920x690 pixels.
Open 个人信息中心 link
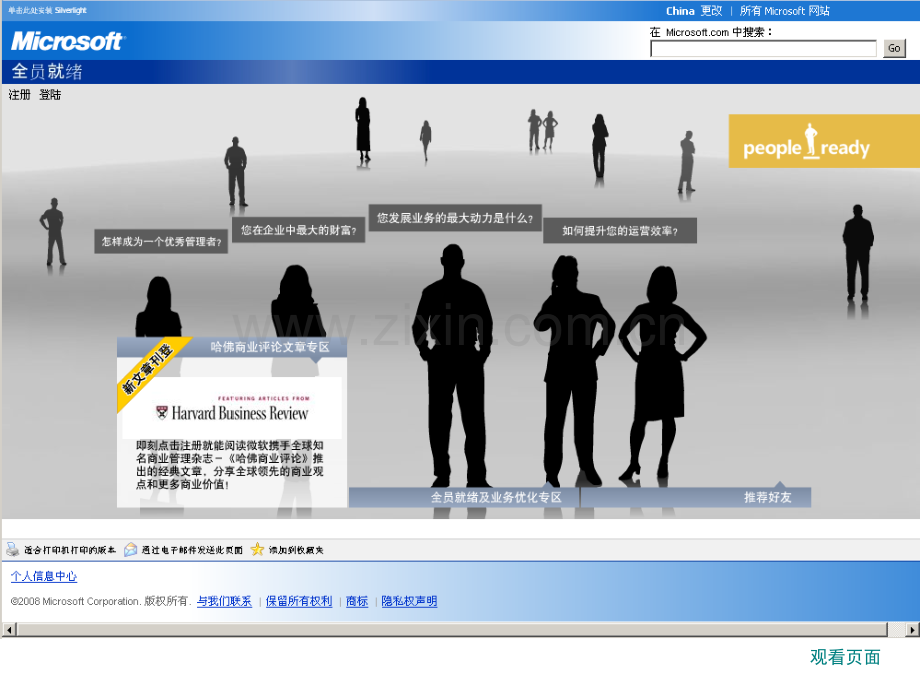[x=44, y=577]
